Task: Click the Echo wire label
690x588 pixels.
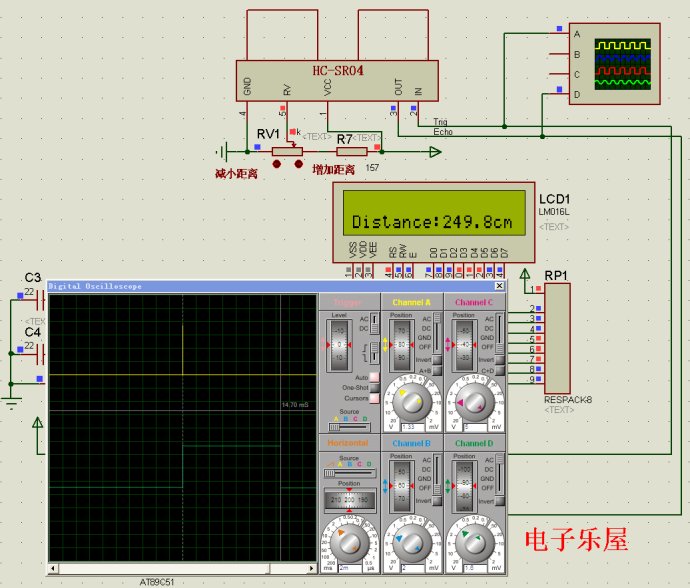Action: [x=443, y=132]
